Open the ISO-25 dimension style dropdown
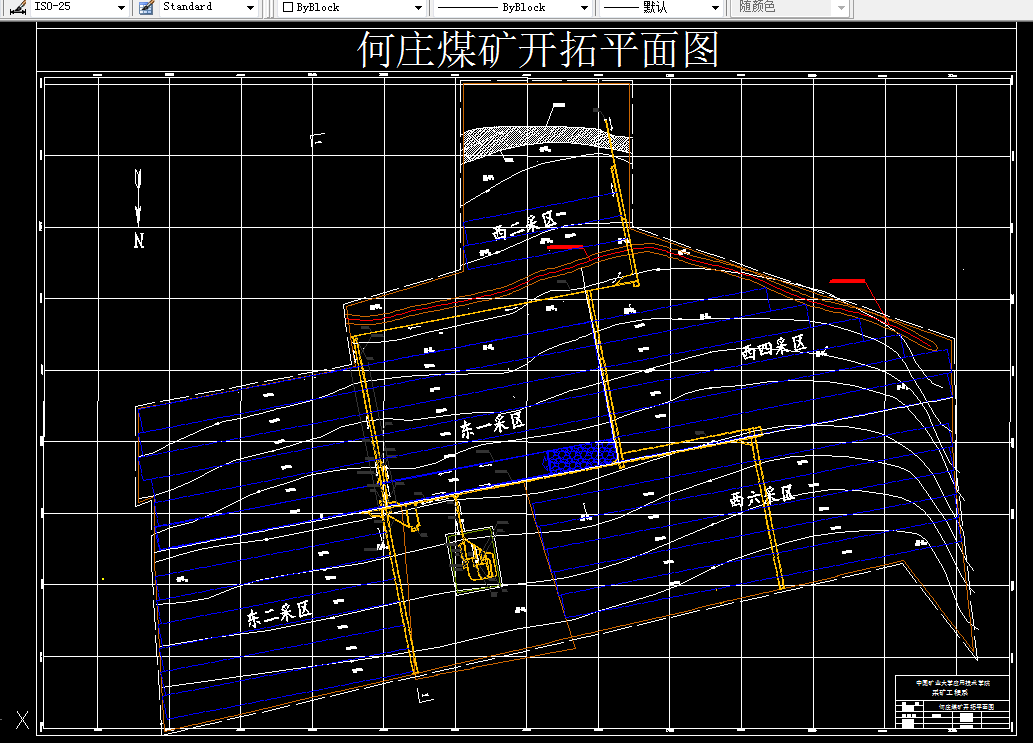 [x=121, y=7]
